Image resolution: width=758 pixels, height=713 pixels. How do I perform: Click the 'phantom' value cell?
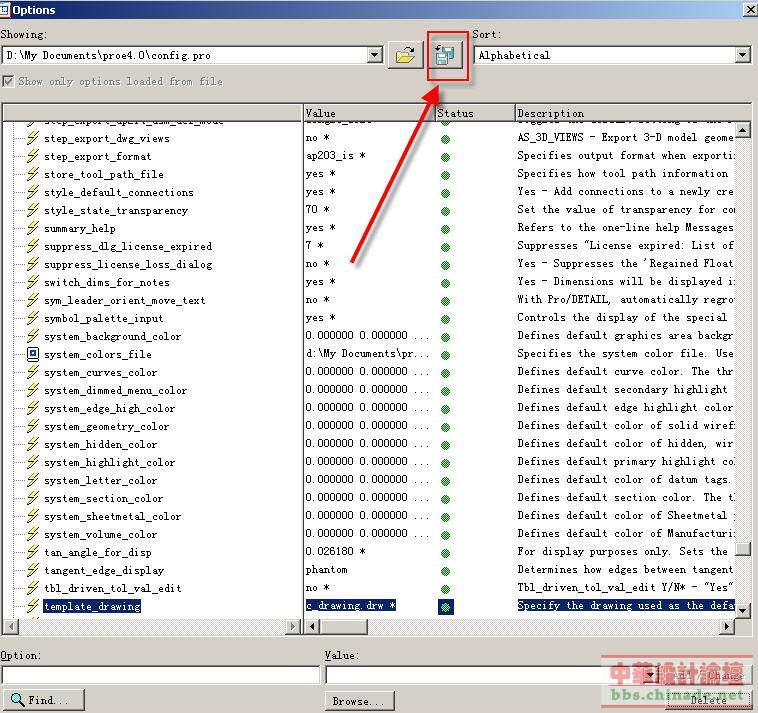tap(327, 570)
